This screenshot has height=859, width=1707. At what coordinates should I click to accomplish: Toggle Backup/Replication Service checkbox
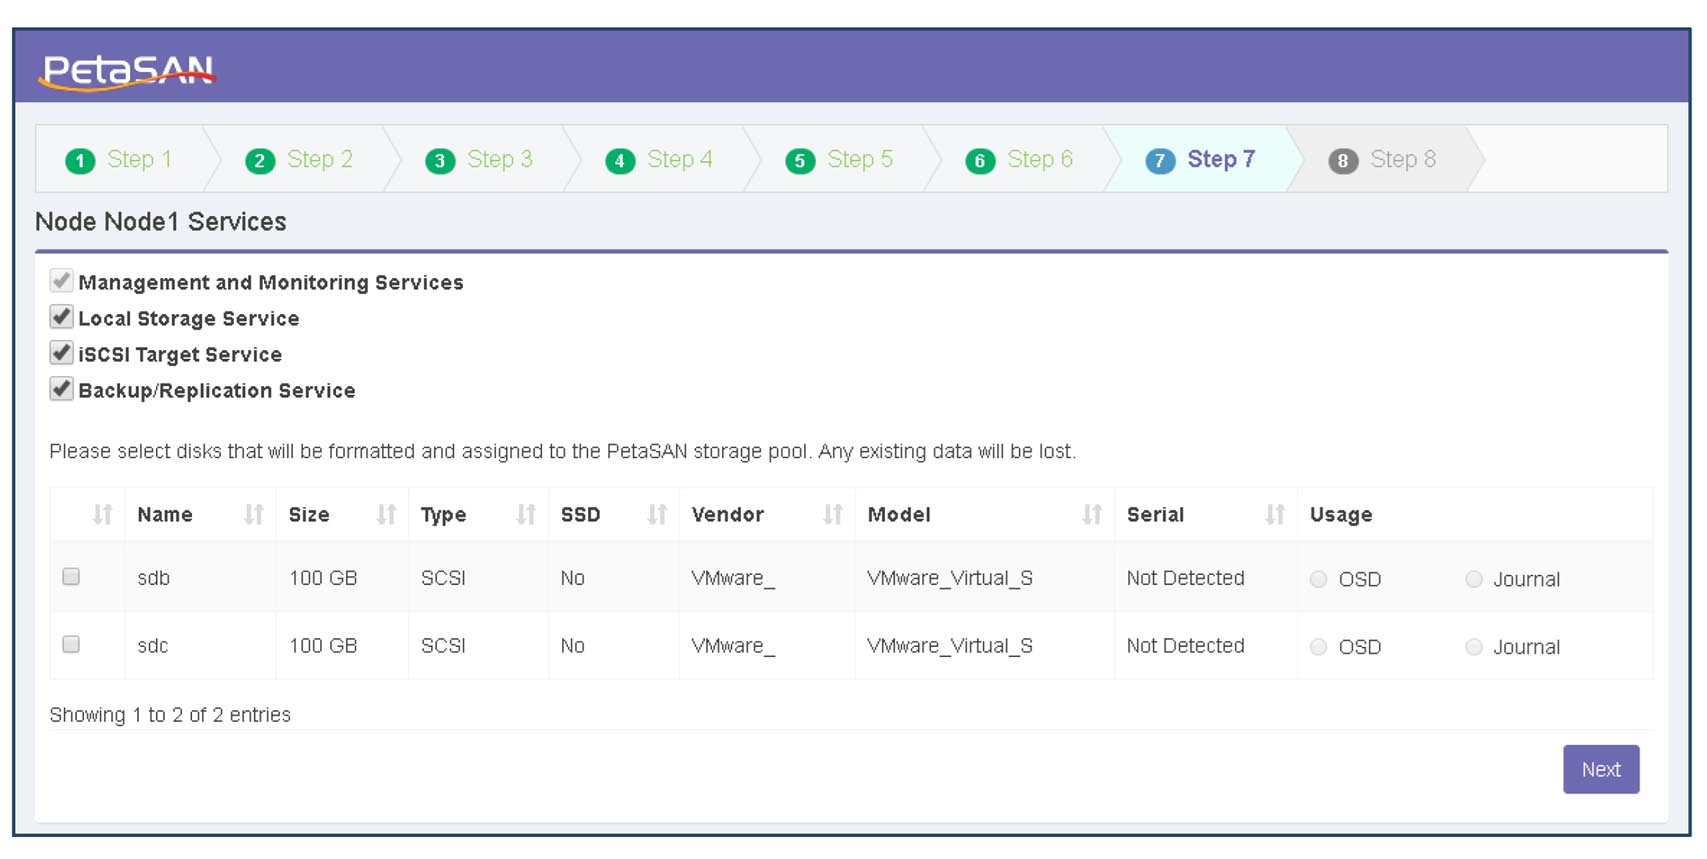click(x=62, y=390)
